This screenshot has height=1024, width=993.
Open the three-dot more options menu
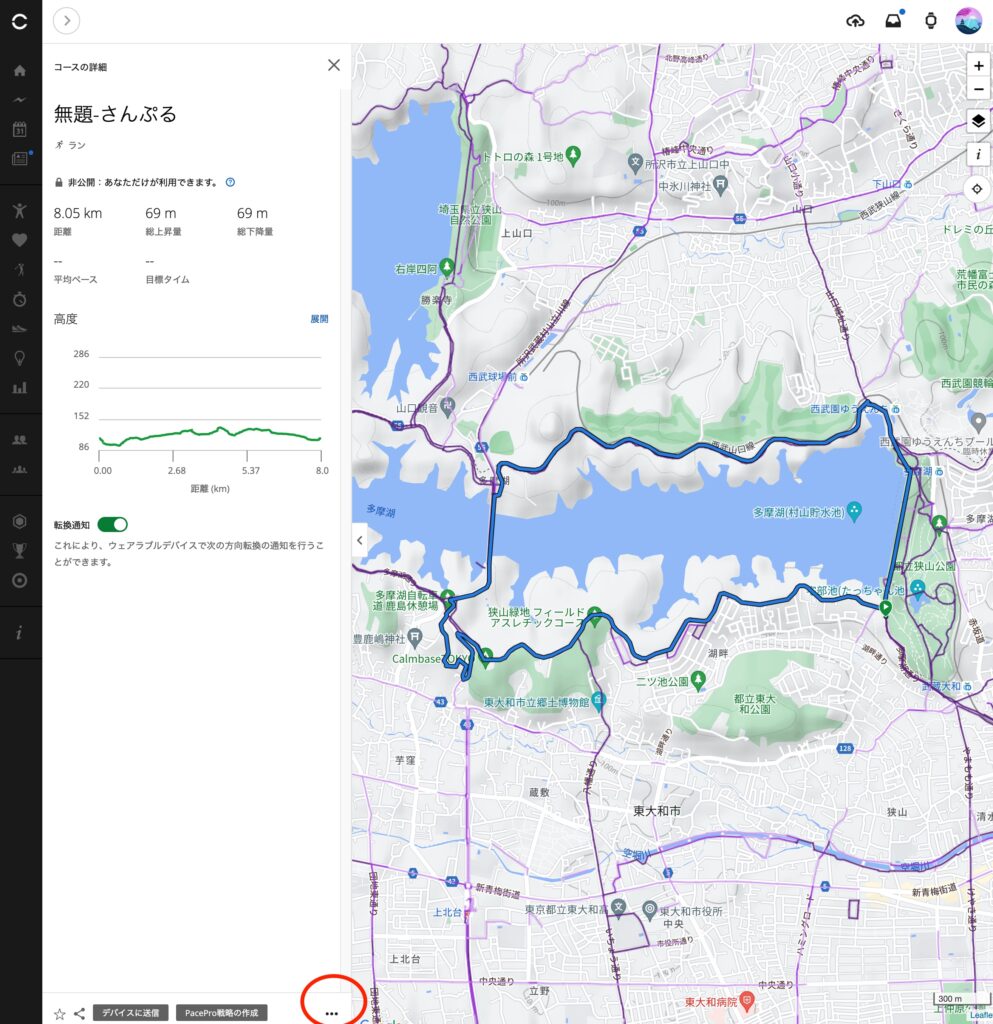[332, 1013]
